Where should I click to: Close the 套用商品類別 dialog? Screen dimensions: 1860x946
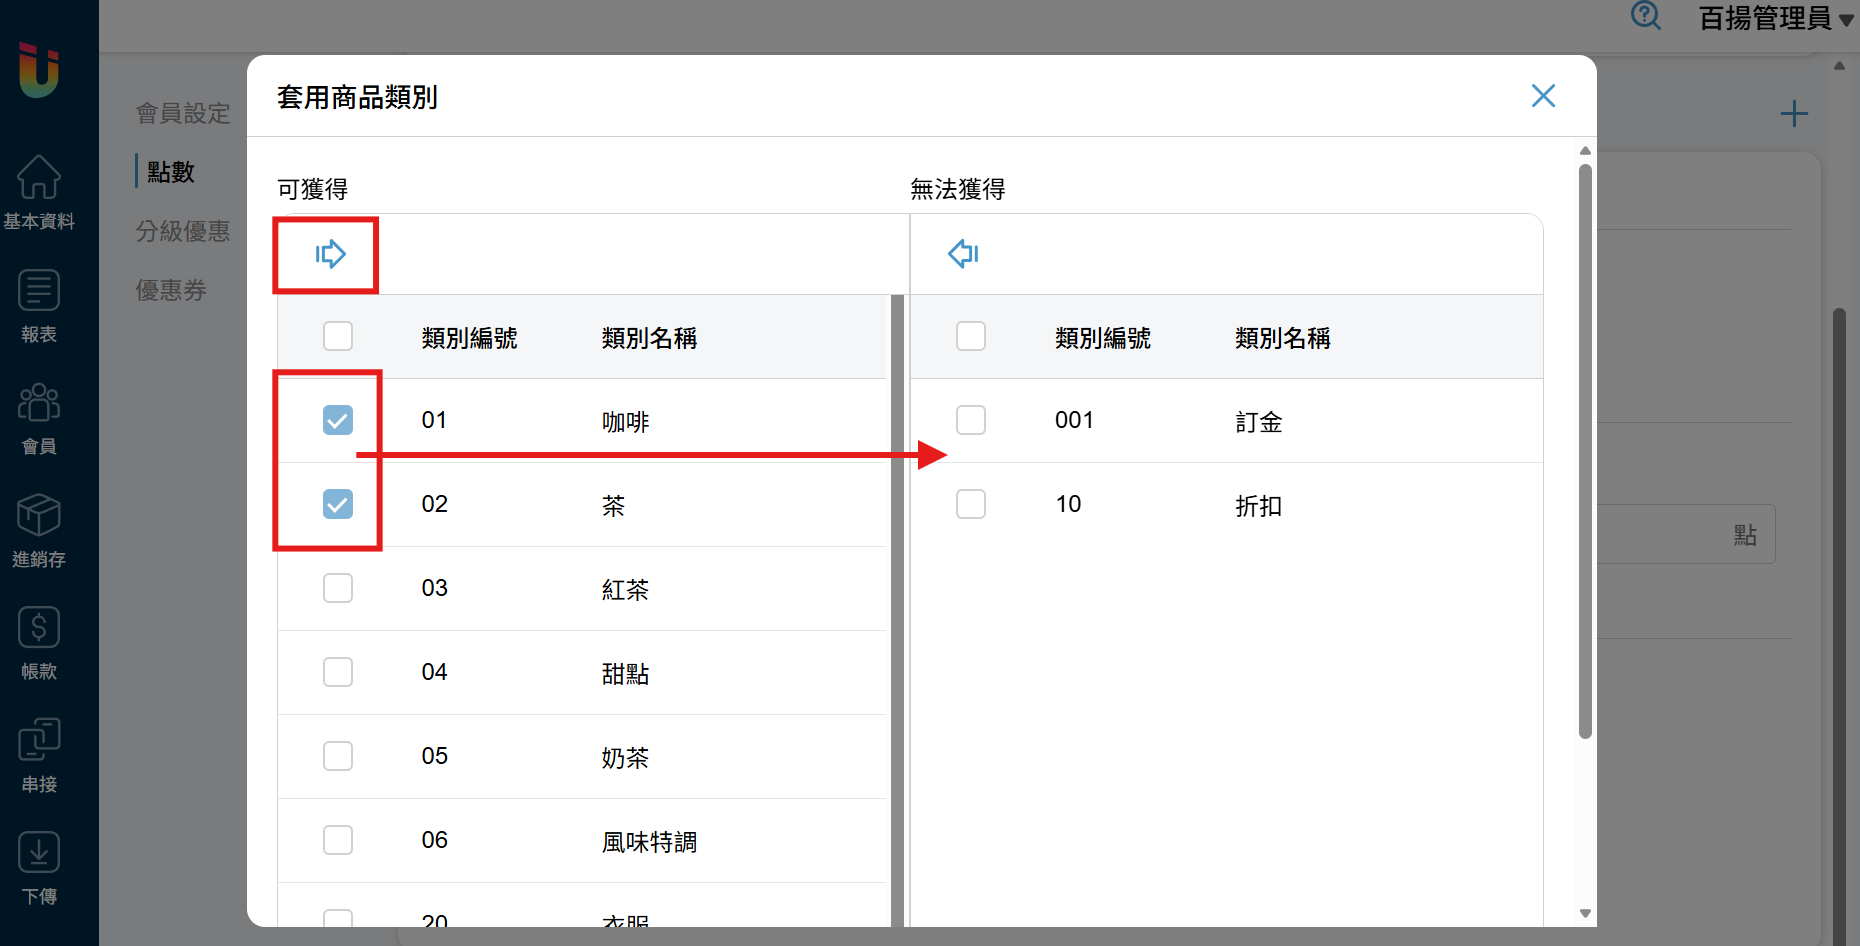point(1543,96)
